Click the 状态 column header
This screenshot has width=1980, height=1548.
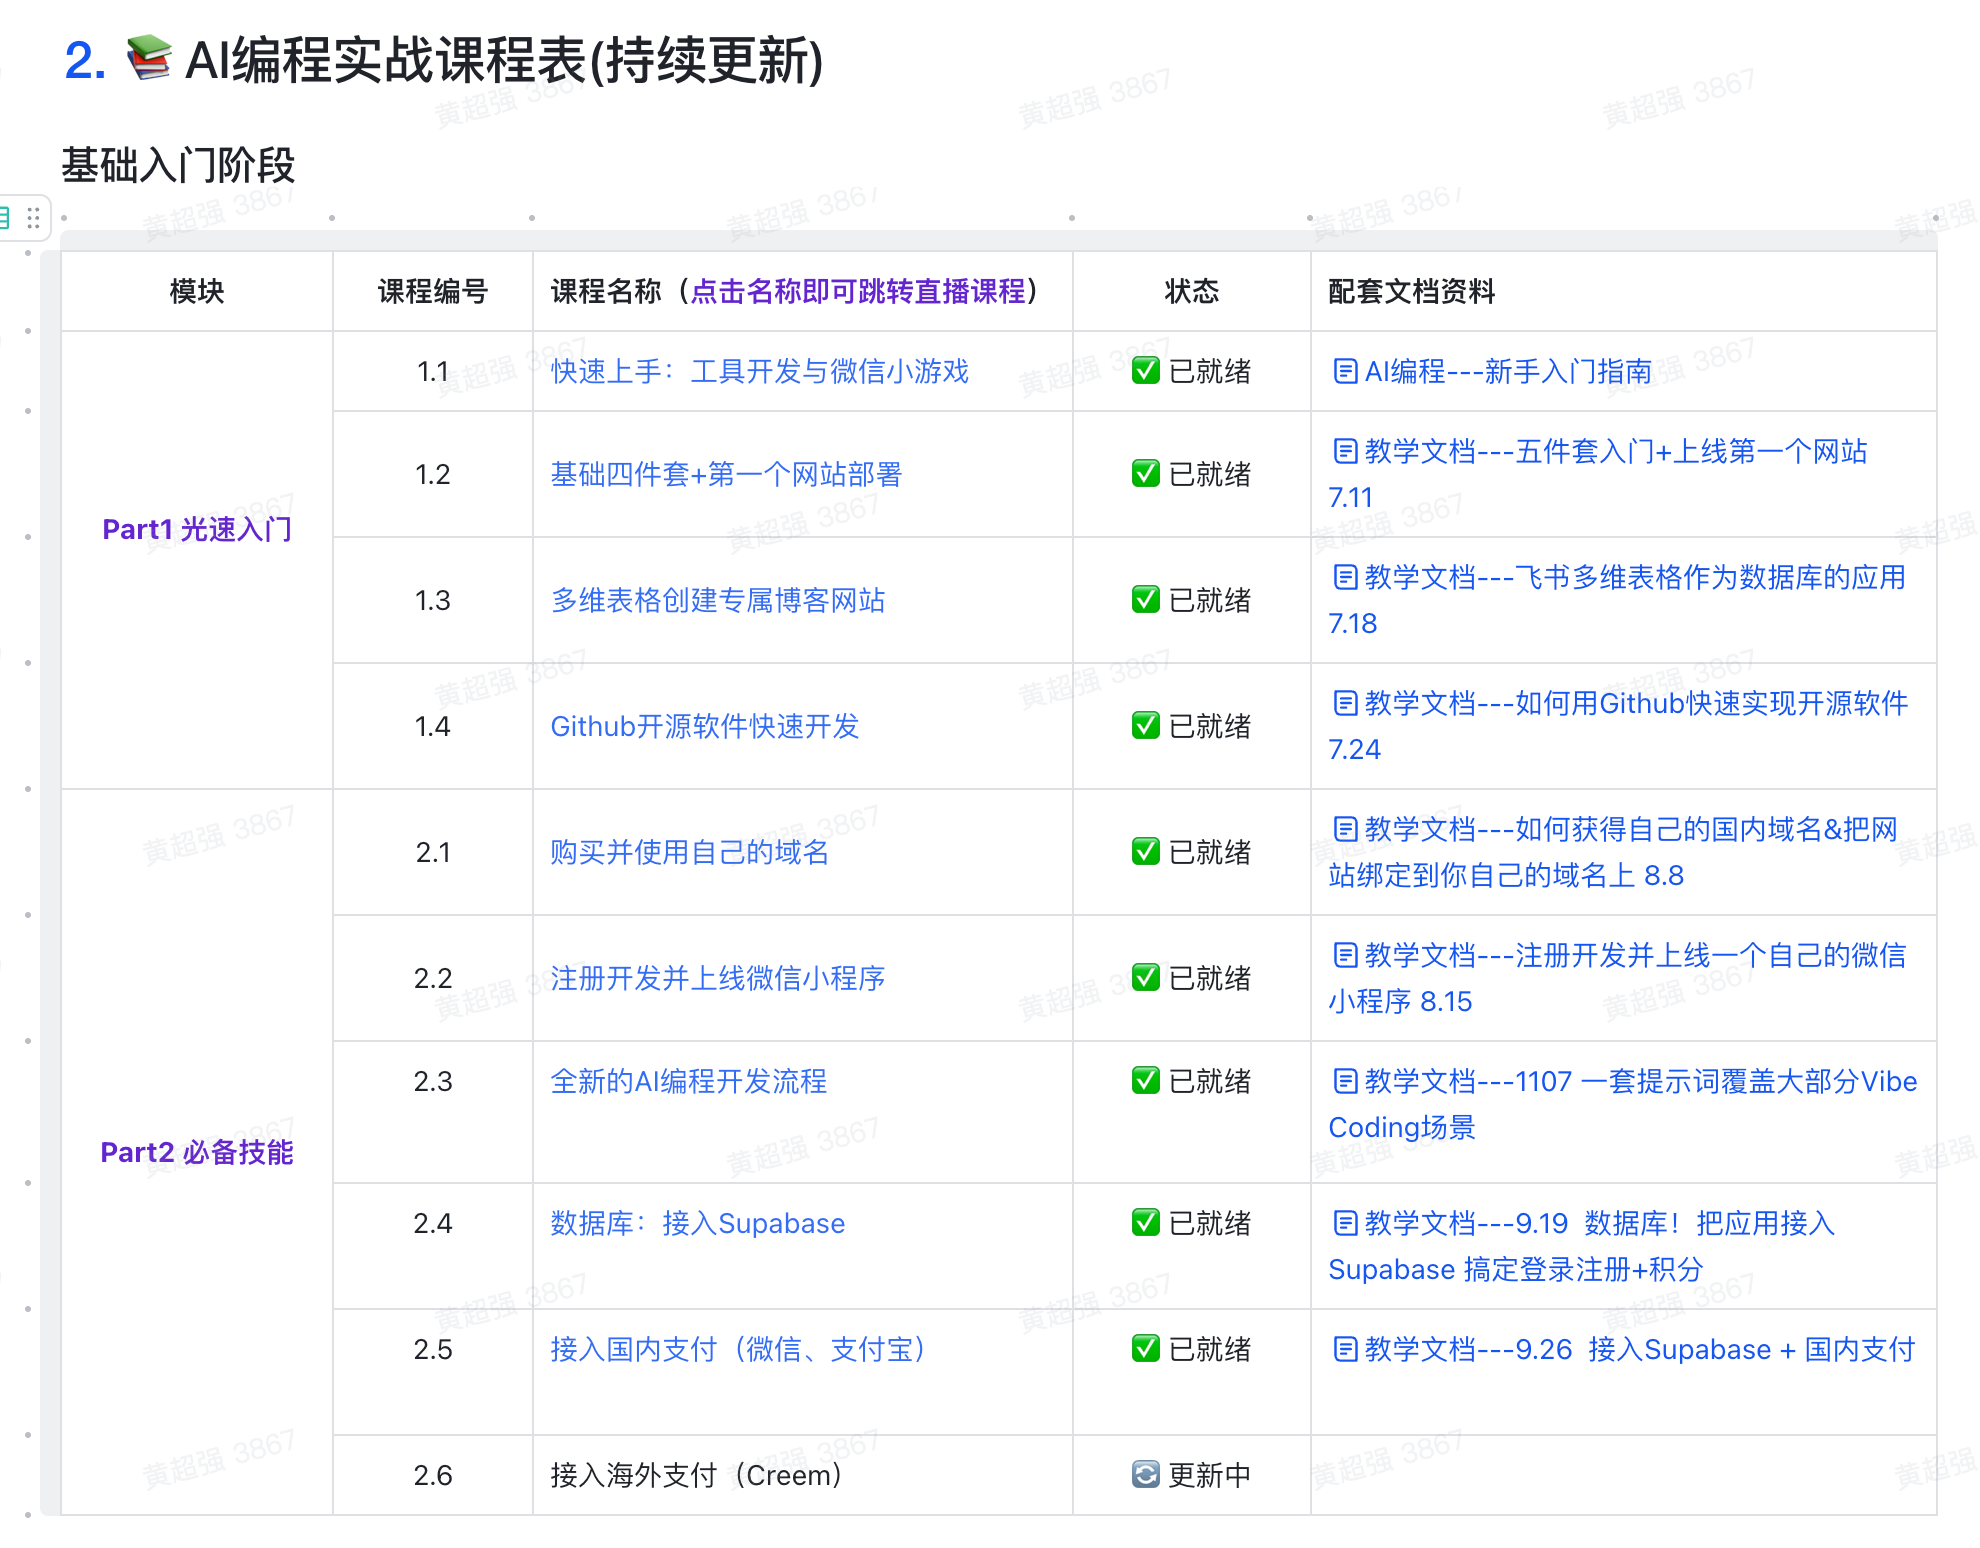(x=1191, y=291)
